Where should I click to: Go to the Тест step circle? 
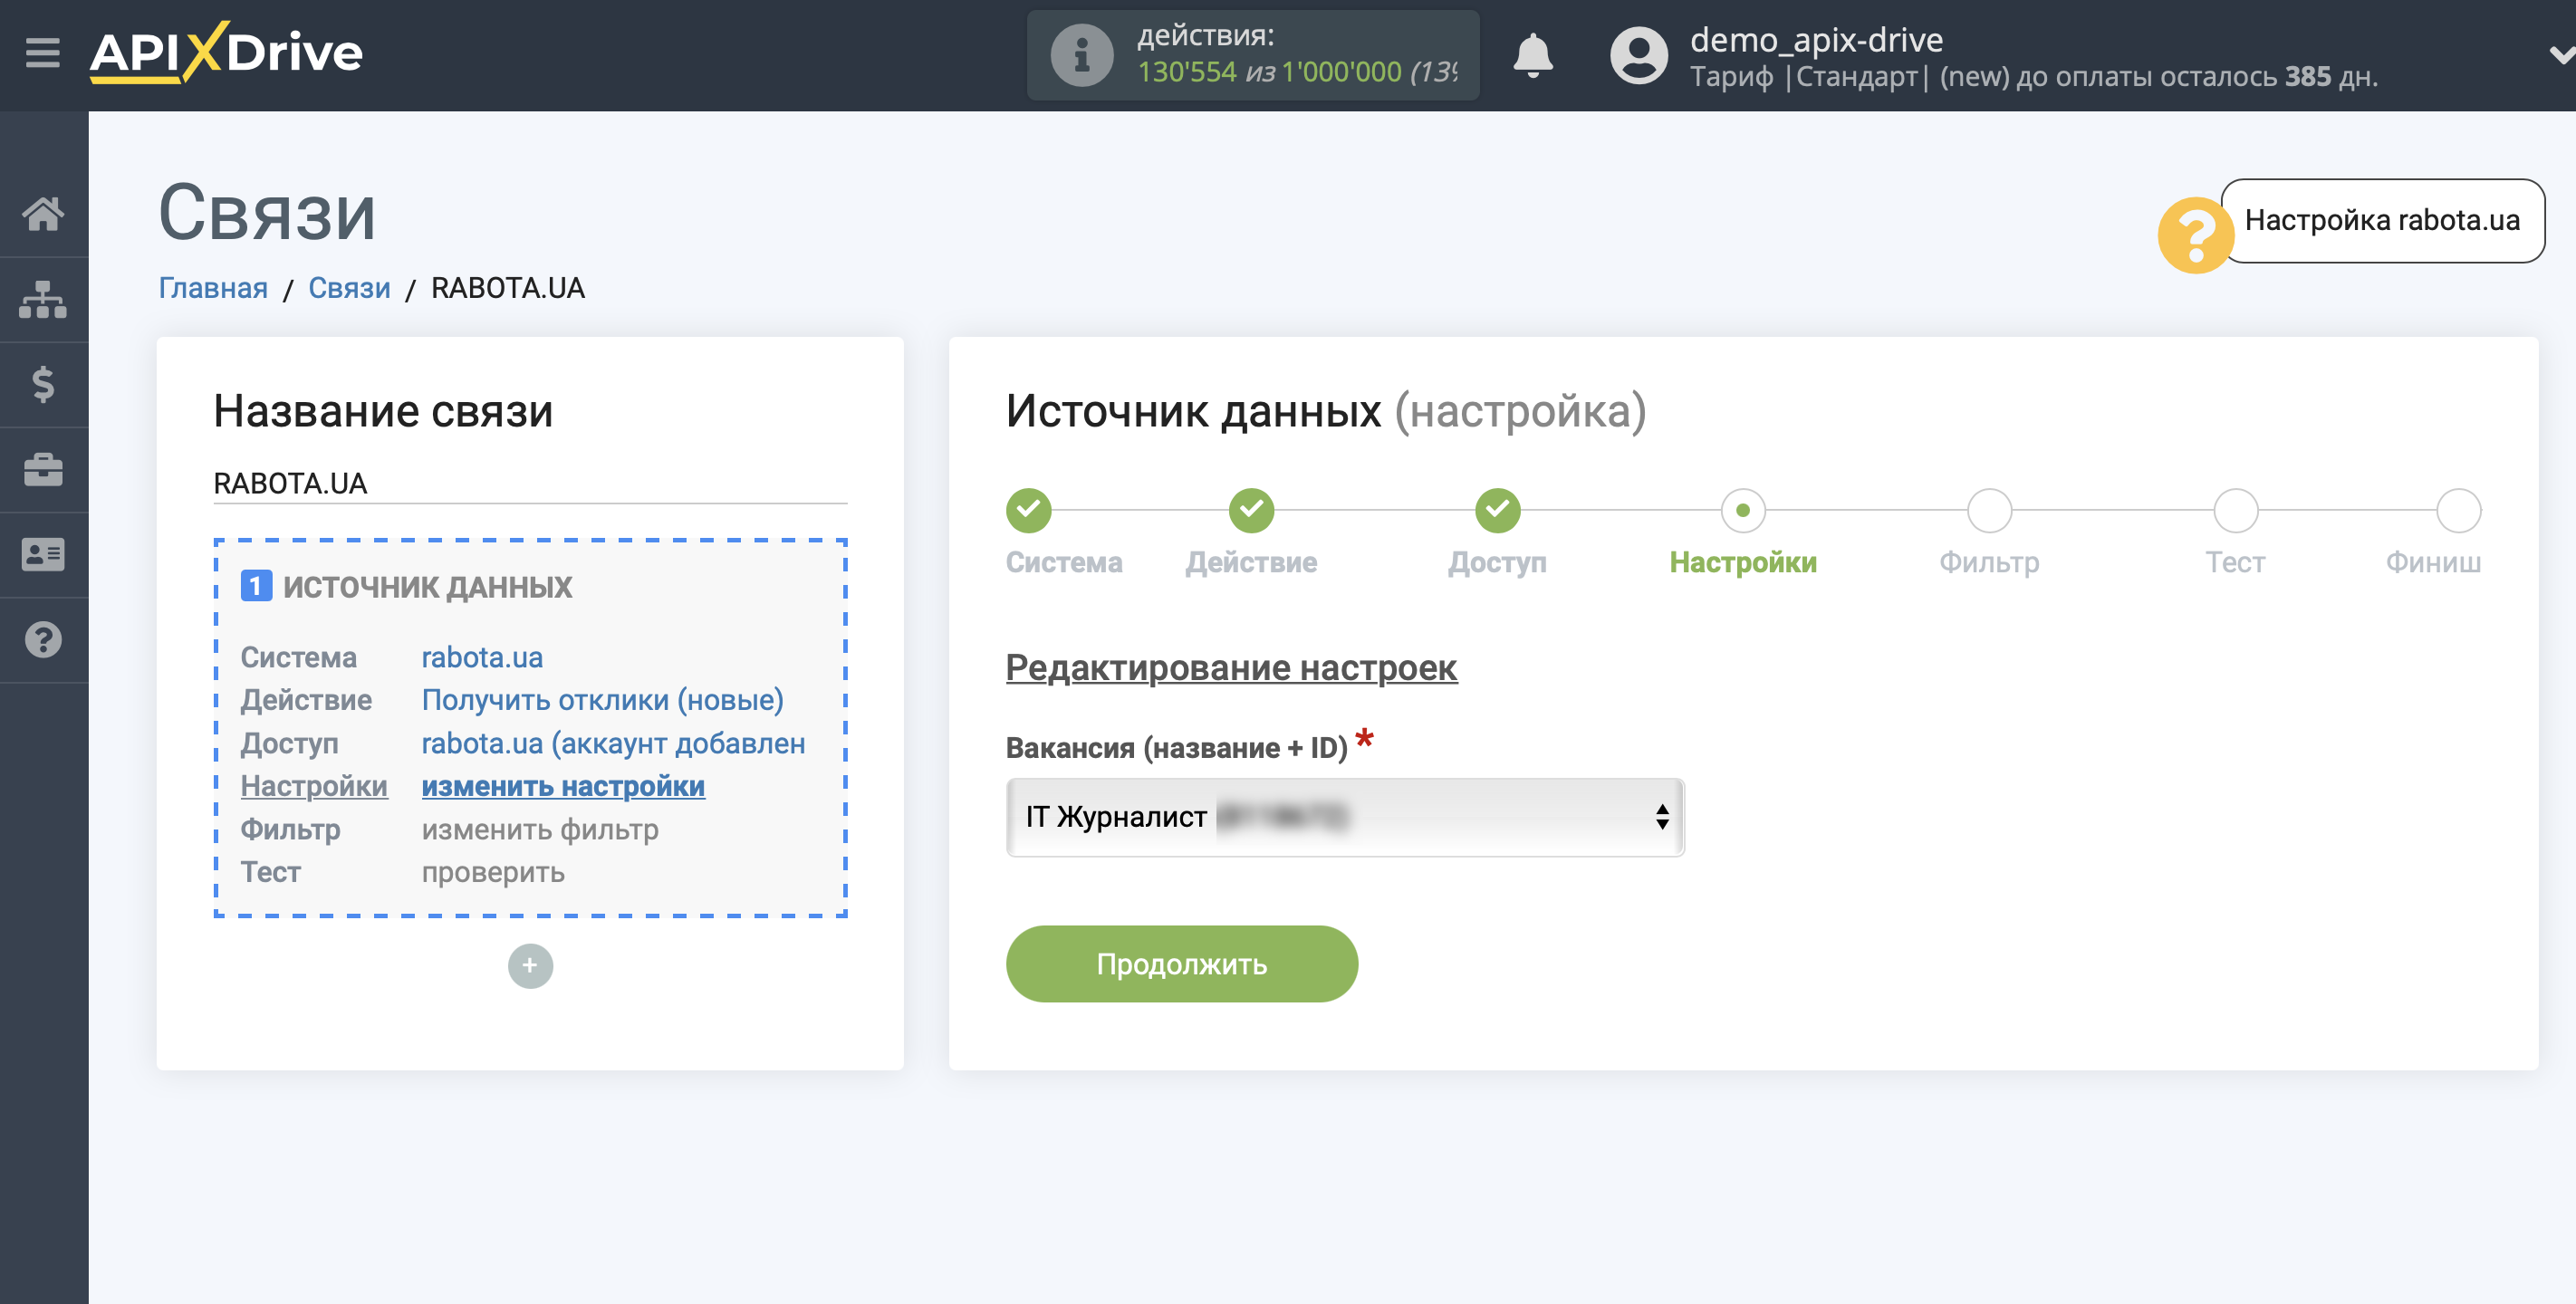2235,510
